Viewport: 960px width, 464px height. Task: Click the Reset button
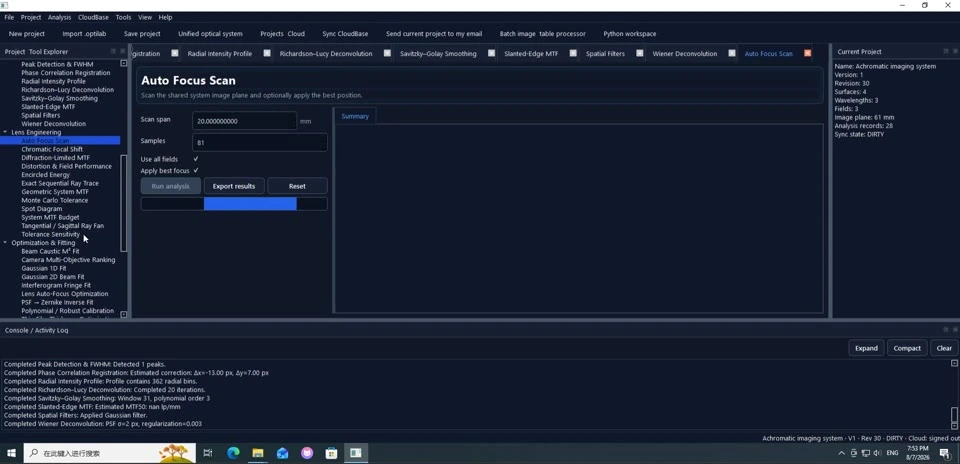click(x=297, y=186)
